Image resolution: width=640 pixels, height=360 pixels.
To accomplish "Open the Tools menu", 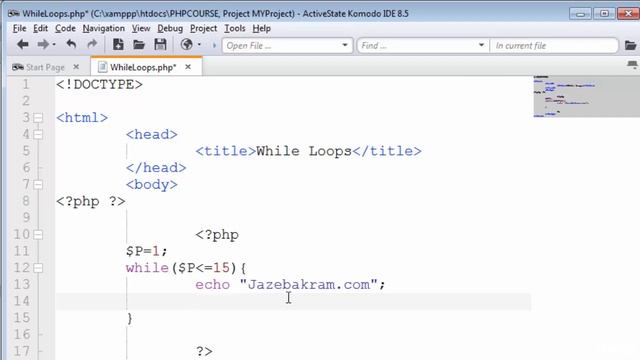I will (x=235, y=29).
